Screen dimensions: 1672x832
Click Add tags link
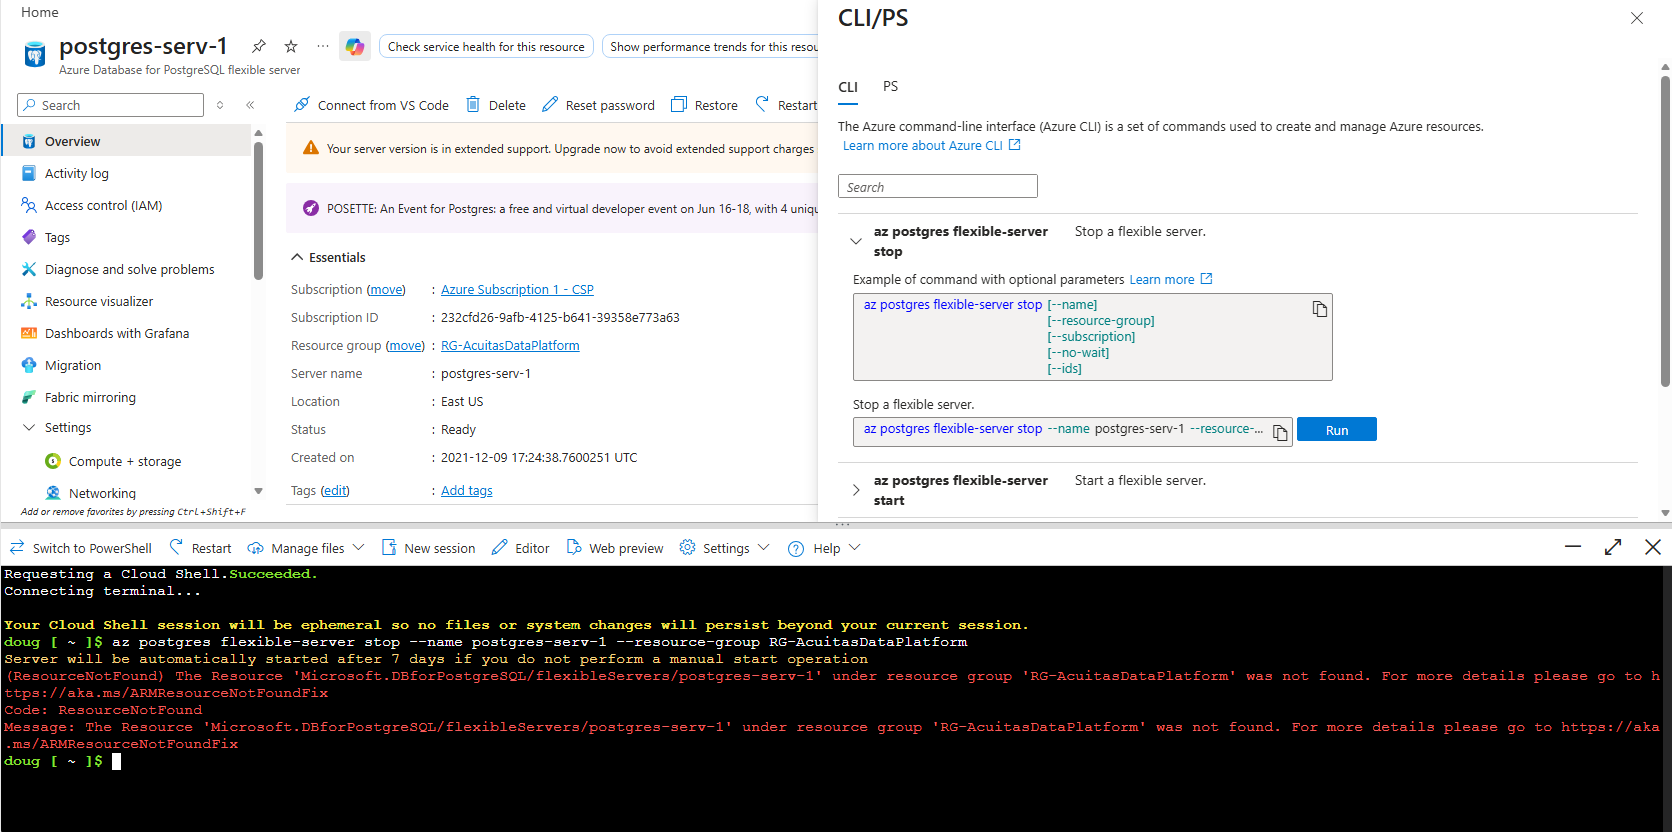[467, 491]
